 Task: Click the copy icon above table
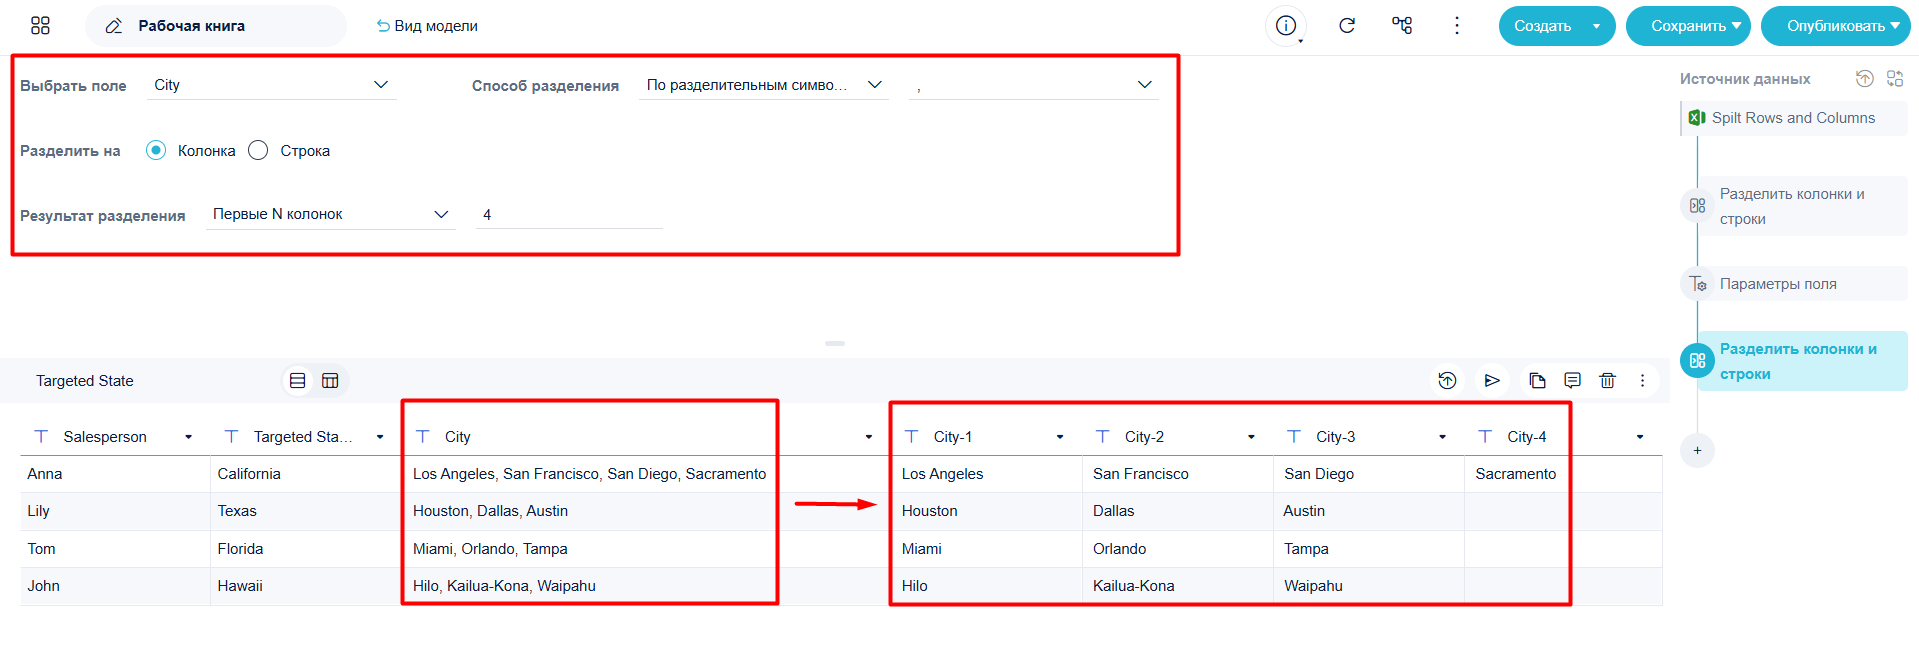1537,381
